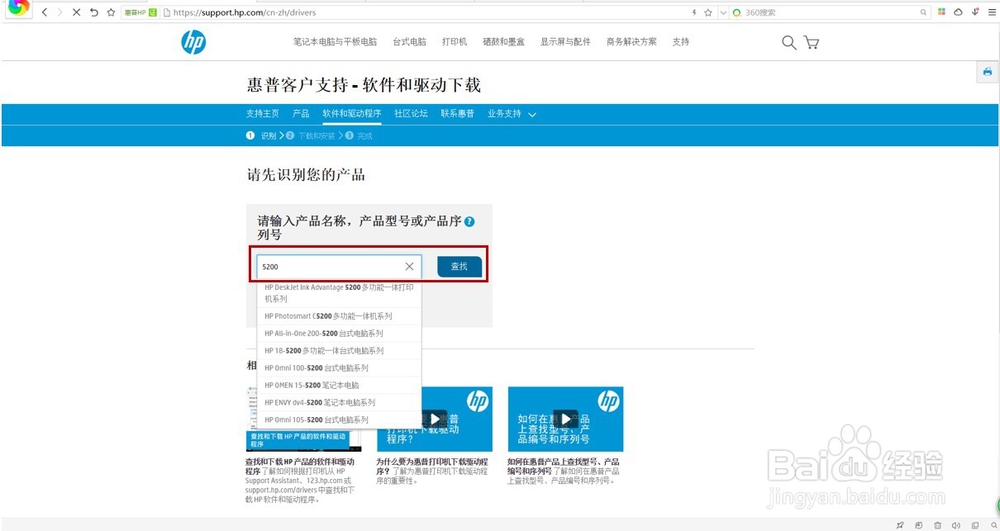1000x531 pixels.
Task: Open the browser hamburger menu
Action: 993,11
